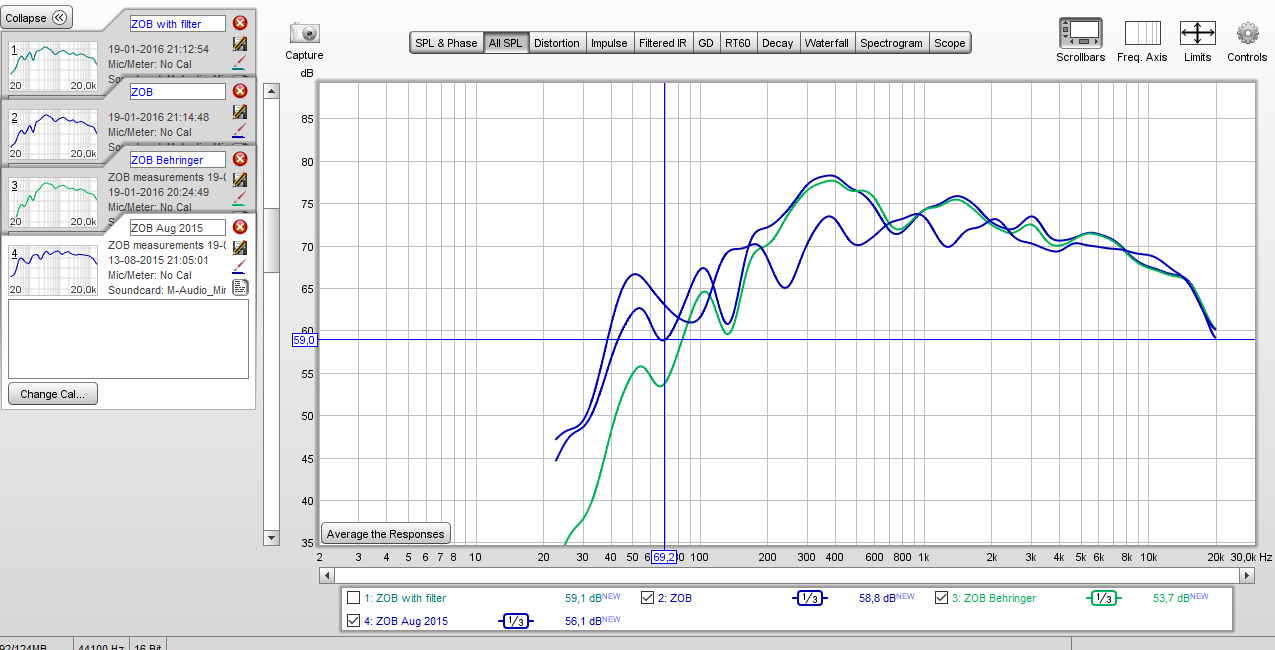Open the RT60 tab
The image size is (1275, 650).
click(738, 43)
